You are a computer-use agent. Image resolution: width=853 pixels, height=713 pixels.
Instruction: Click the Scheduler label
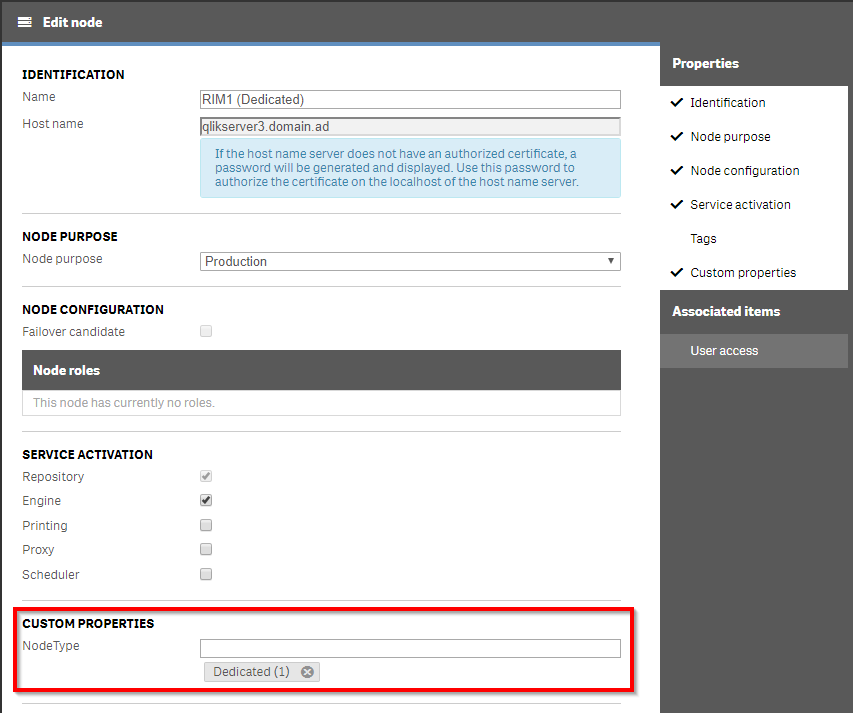[x=51, y=574]
